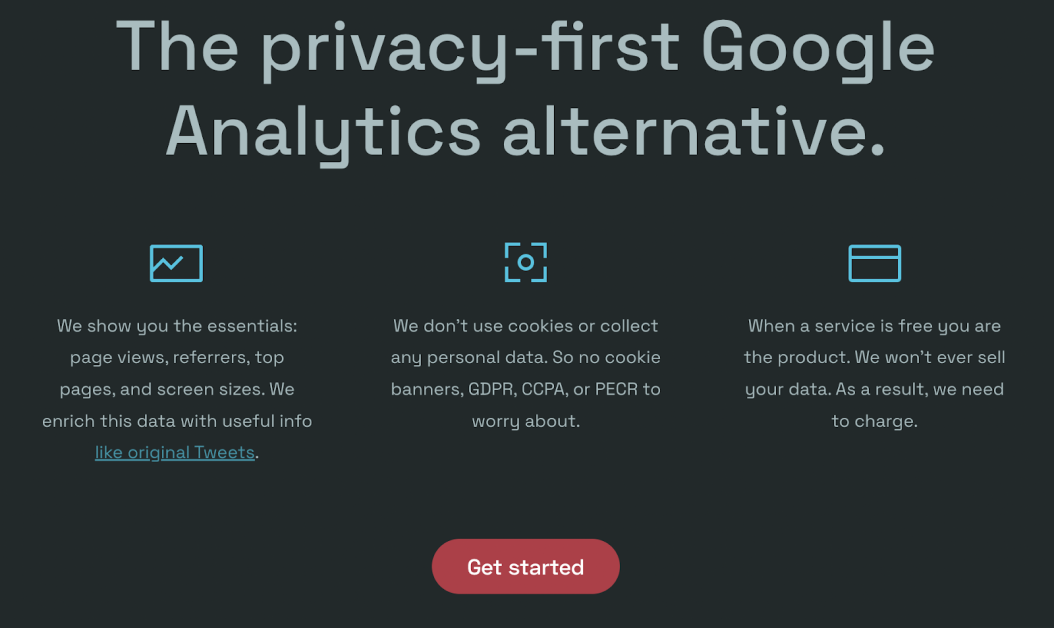The height and width of the screenshot is (628, 1054).
Task: Click the "page views, referrers, top" text line
Action: click(177, 358)
